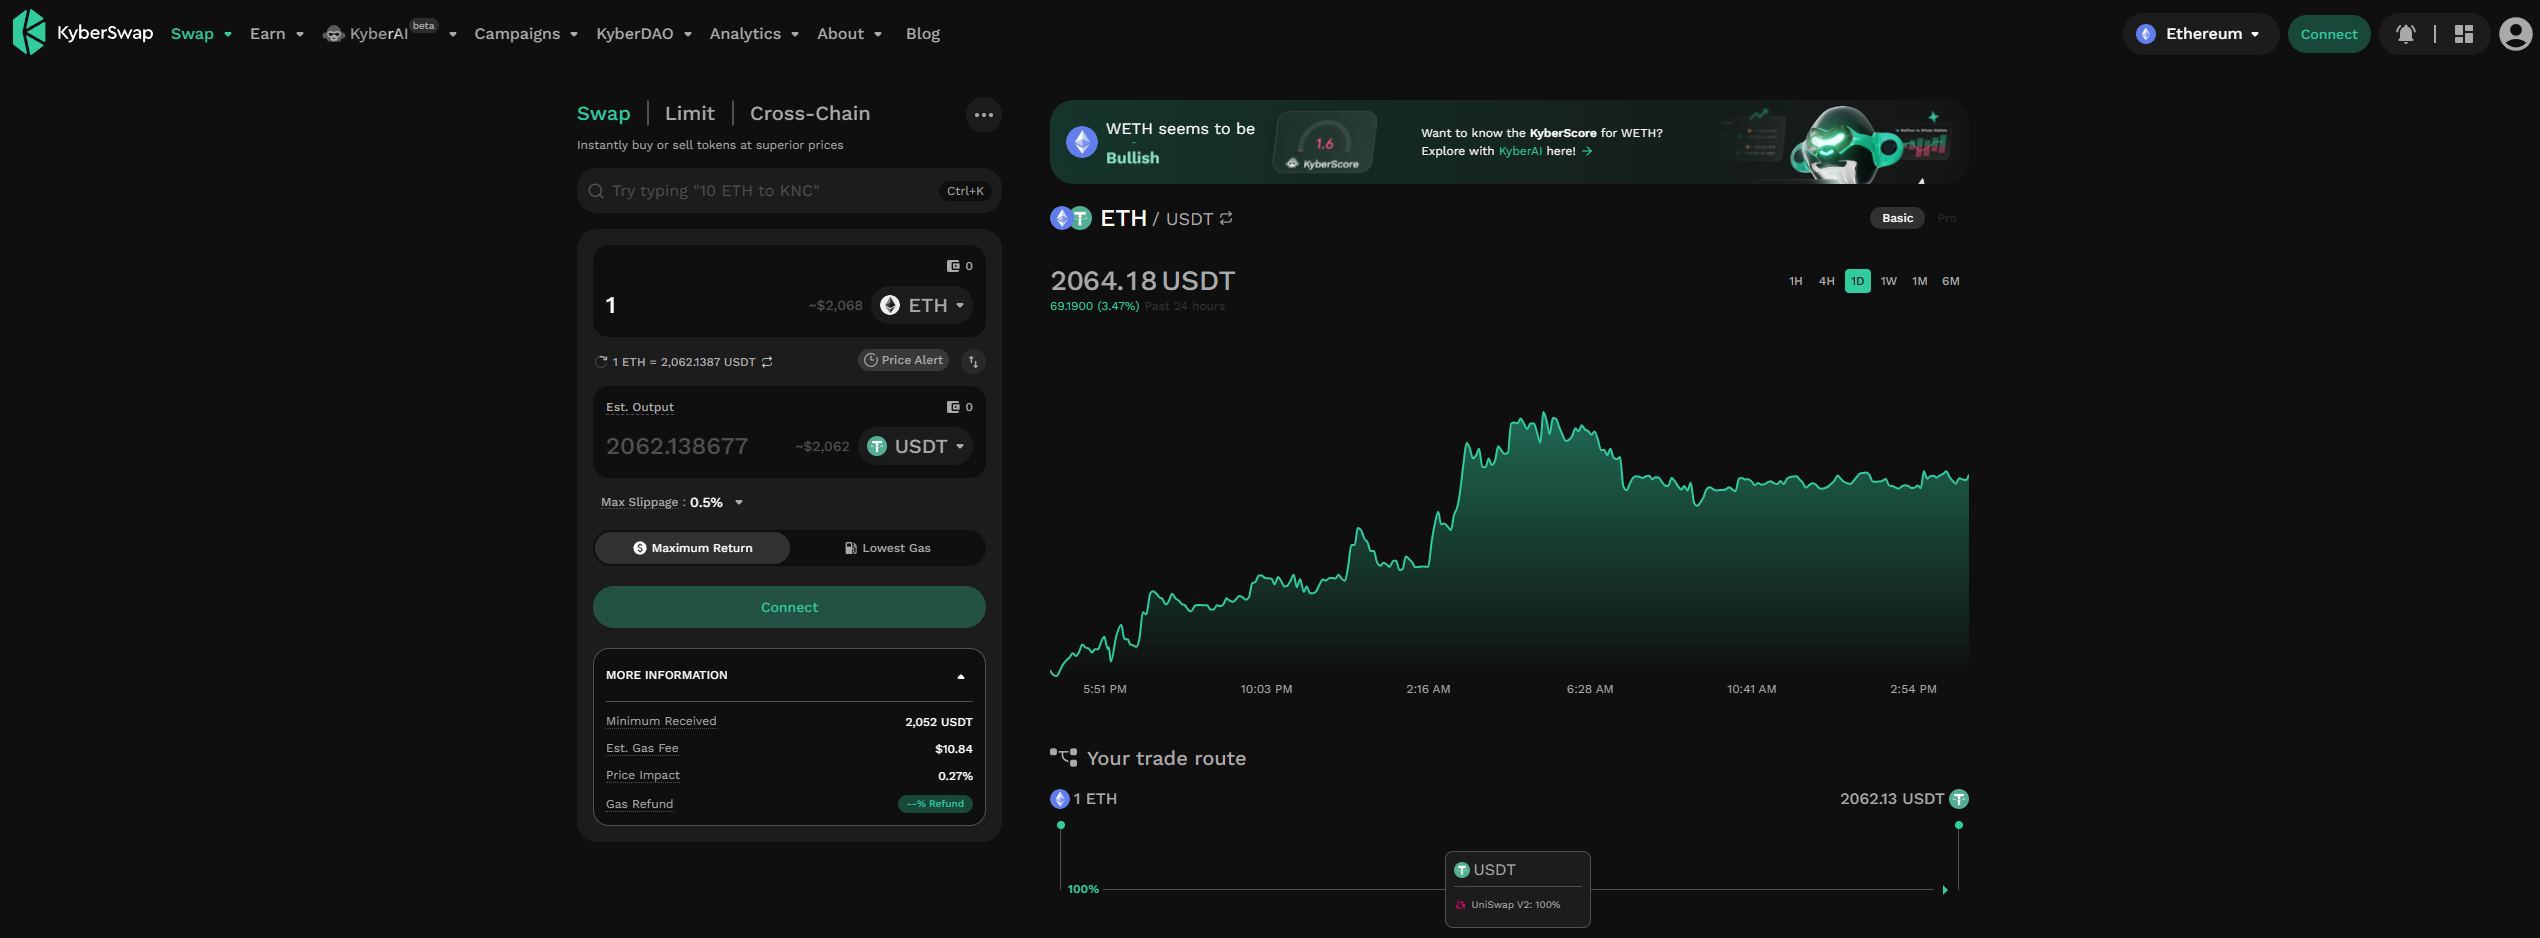Screen dimensions: 2540x938
Task: Open the Ethereum network dropdown
Action: click(2200, 34)
